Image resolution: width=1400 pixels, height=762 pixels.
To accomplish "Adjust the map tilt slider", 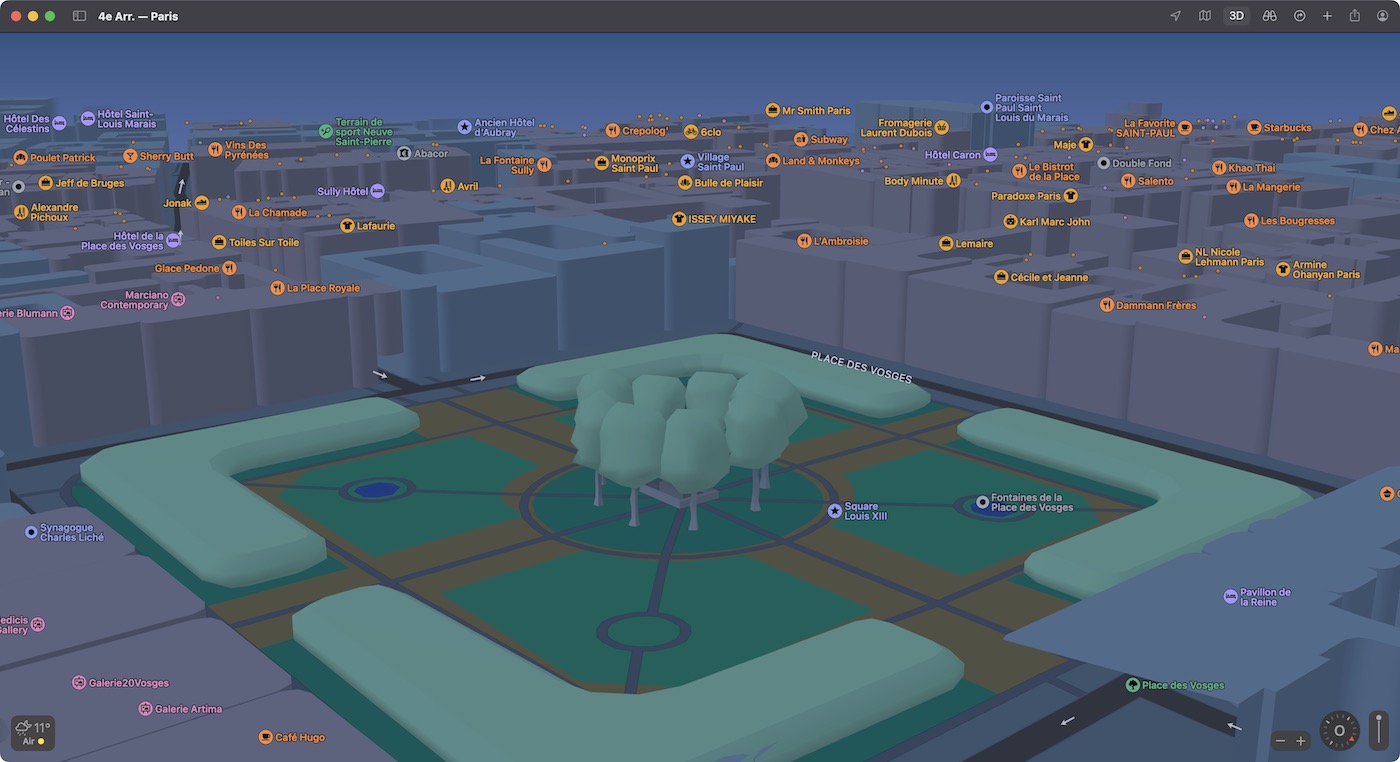I will [x=1380, y=731].
